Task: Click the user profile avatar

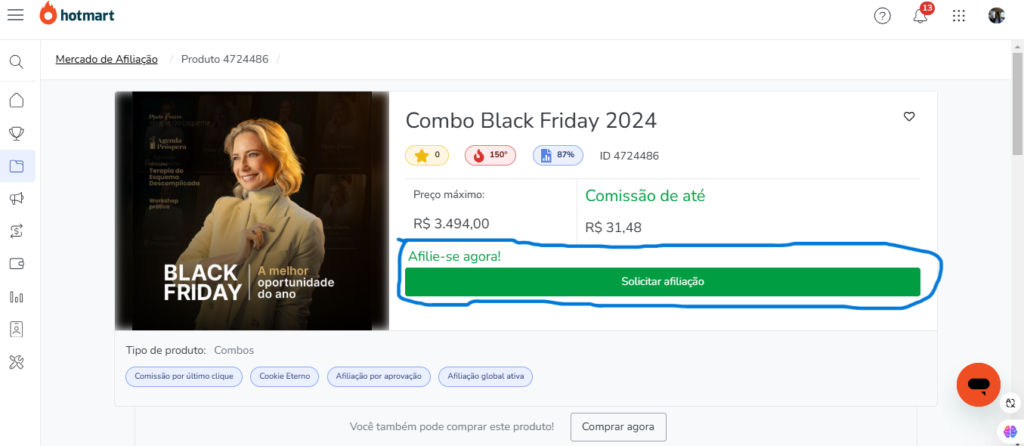Action: [x=996, y=16]
